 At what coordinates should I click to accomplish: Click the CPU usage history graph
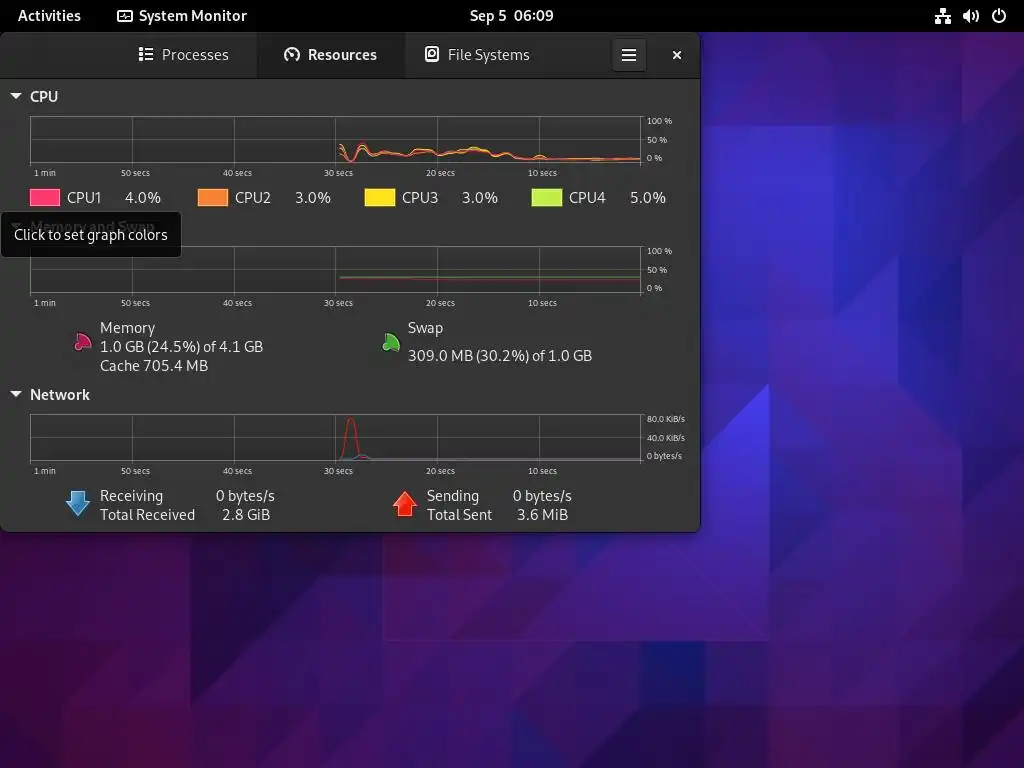pos(336,140)
